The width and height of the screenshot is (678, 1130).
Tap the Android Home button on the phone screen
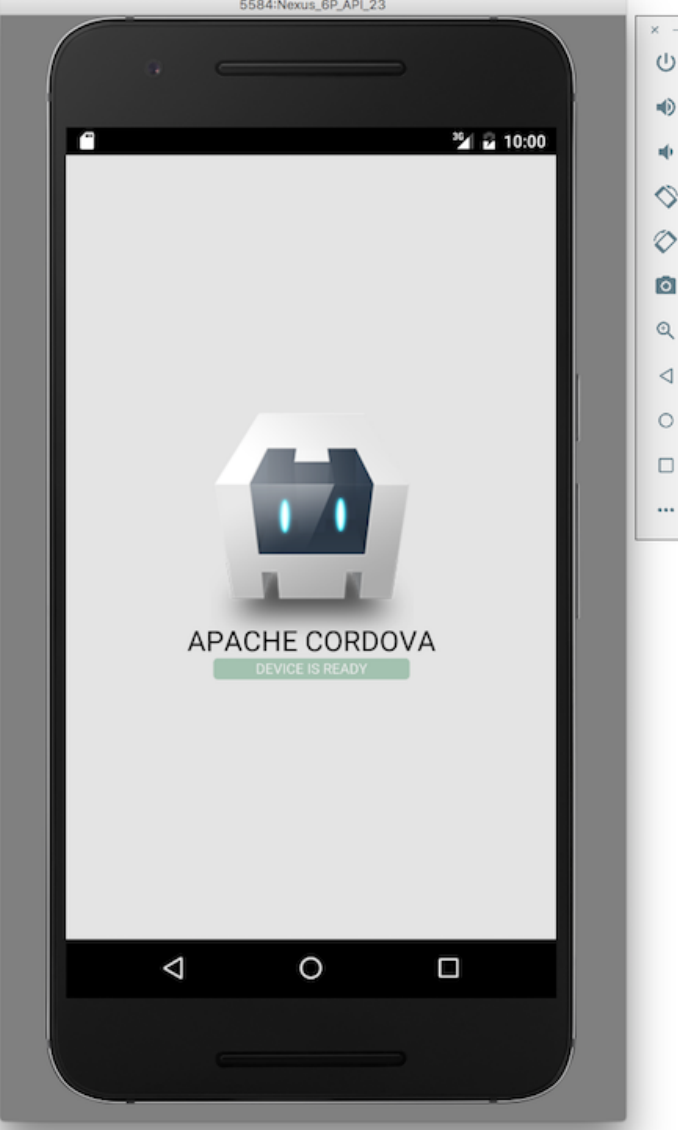coord(311,968)
